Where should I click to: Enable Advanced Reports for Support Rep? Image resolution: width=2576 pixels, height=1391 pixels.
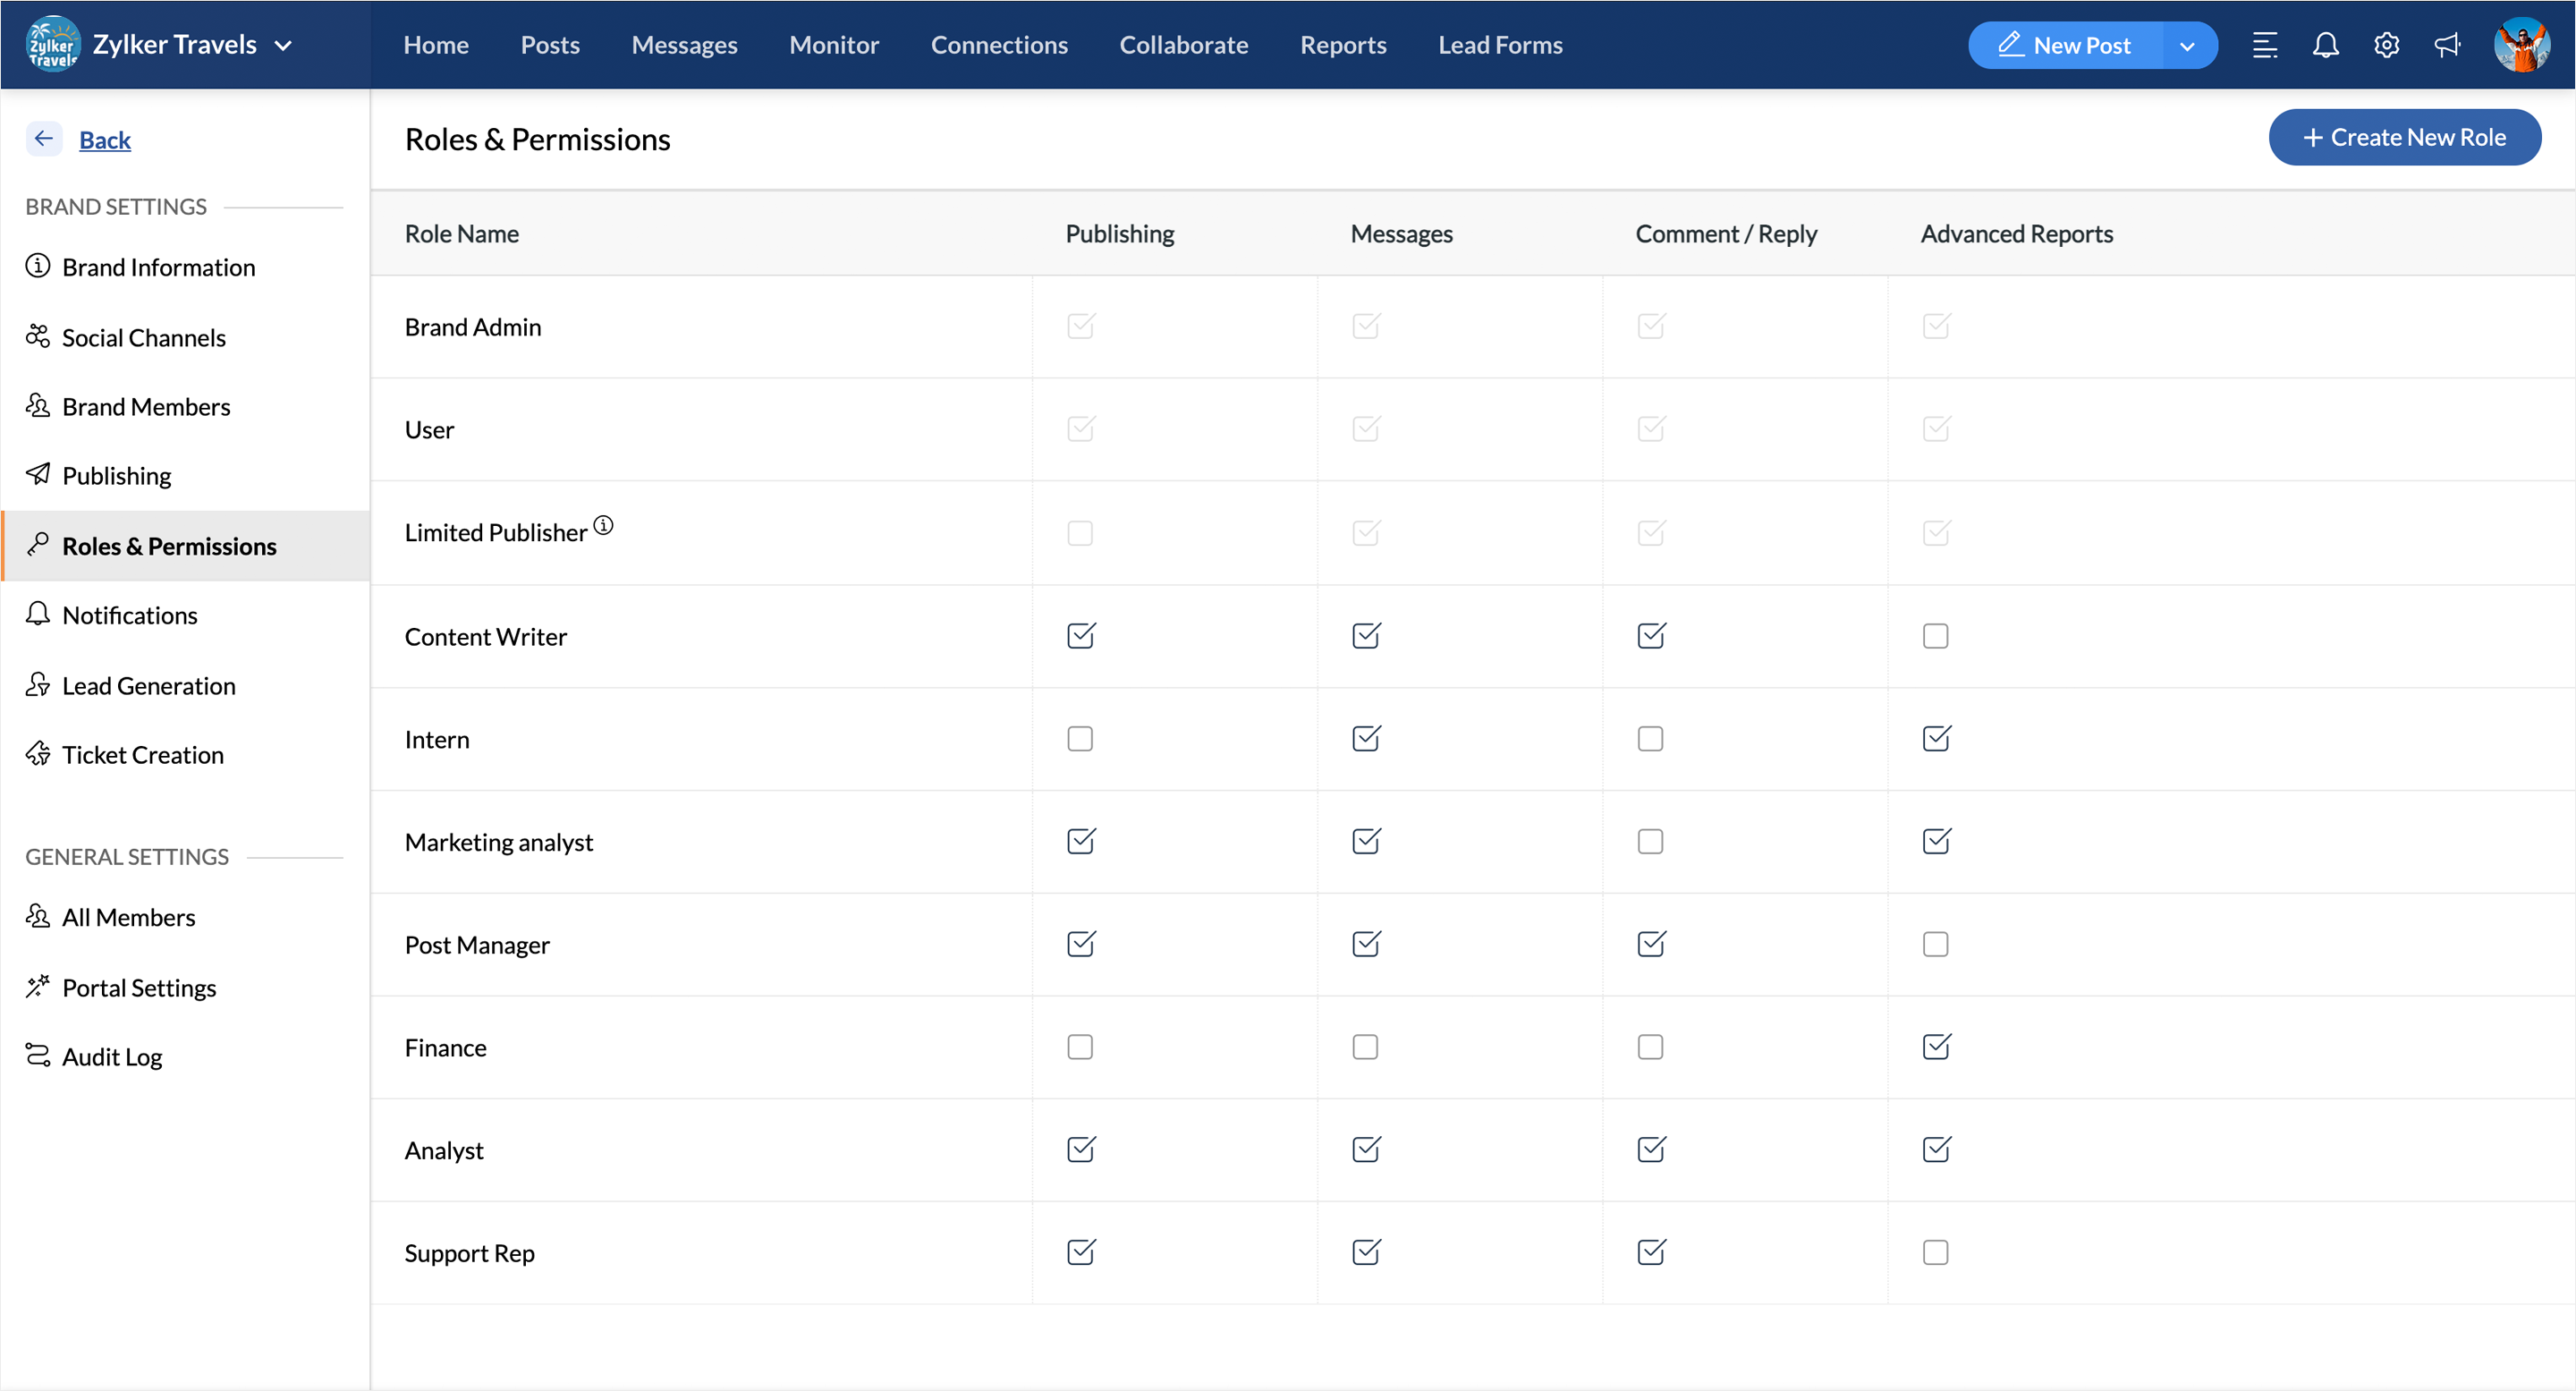pyautogui.click(x=1935, y=1252)
